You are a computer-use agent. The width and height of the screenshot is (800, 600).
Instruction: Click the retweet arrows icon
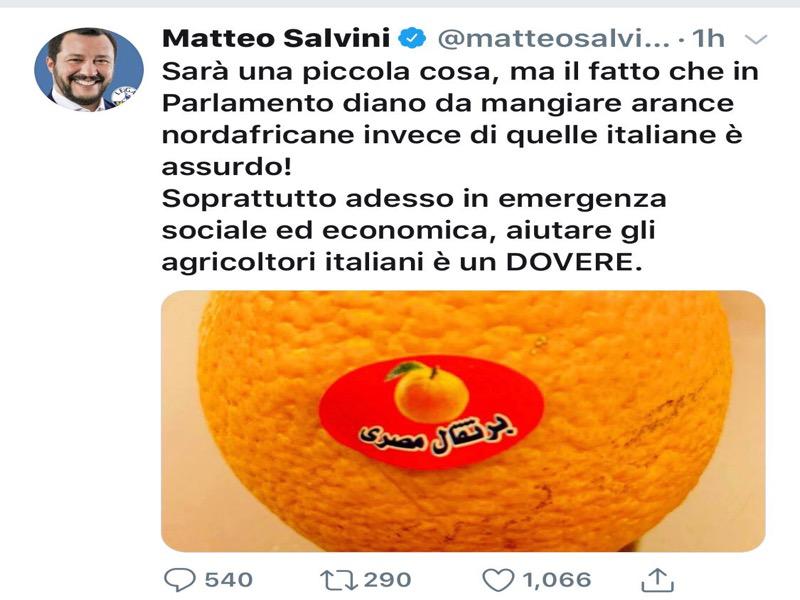(x=340, y=581)
